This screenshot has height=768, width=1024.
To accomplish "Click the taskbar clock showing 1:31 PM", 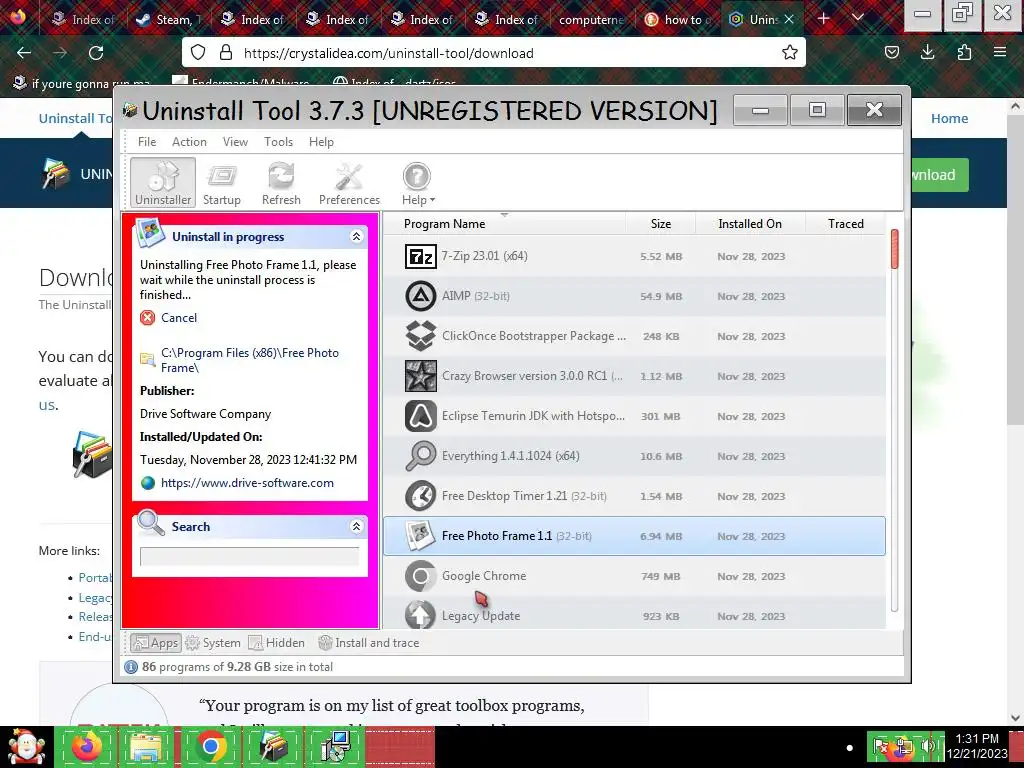I will (x=977, y=746).
